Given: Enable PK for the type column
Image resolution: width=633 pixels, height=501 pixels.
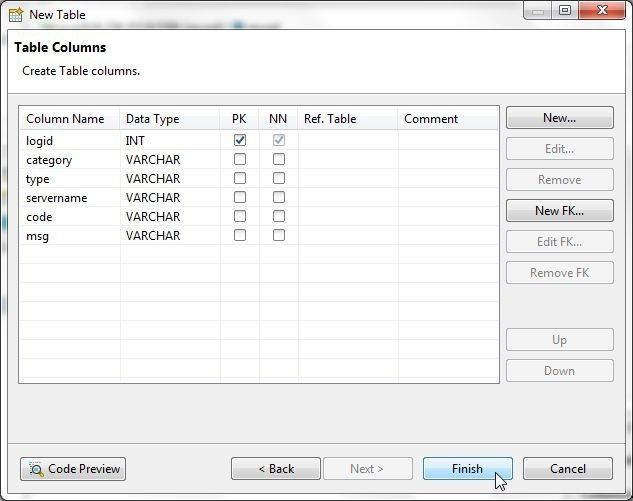Looking at the screenshot, I should [240, 178].
